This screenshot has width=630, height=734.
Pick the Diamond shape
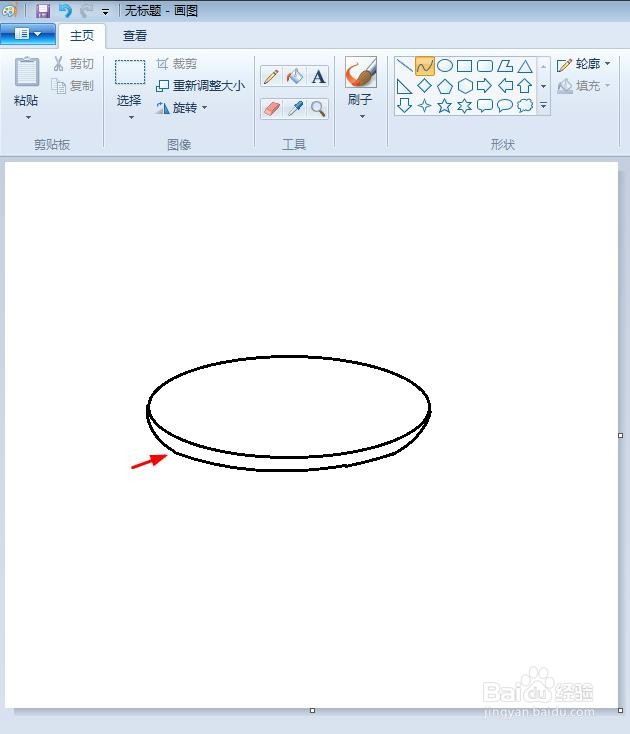tap(425, 86)
